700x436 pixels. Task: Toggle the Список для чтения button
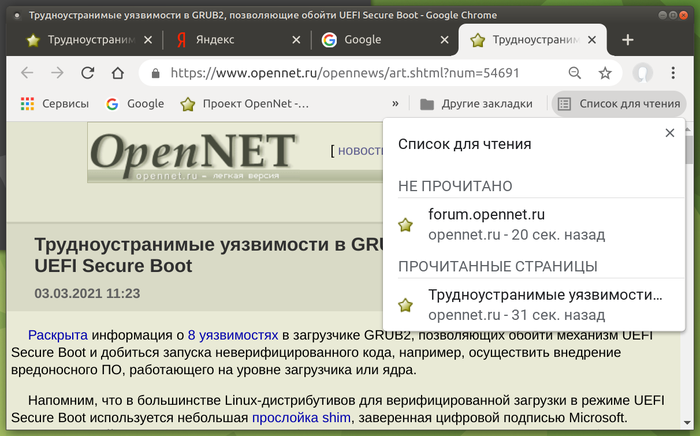click(619, 104)
